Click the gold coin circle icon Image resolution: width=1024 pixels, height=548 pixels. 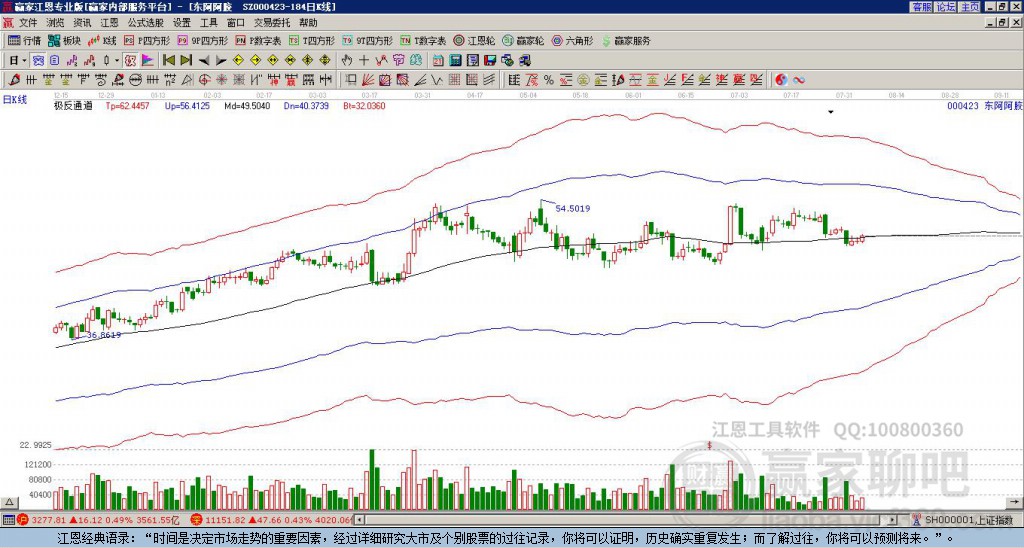583,80
